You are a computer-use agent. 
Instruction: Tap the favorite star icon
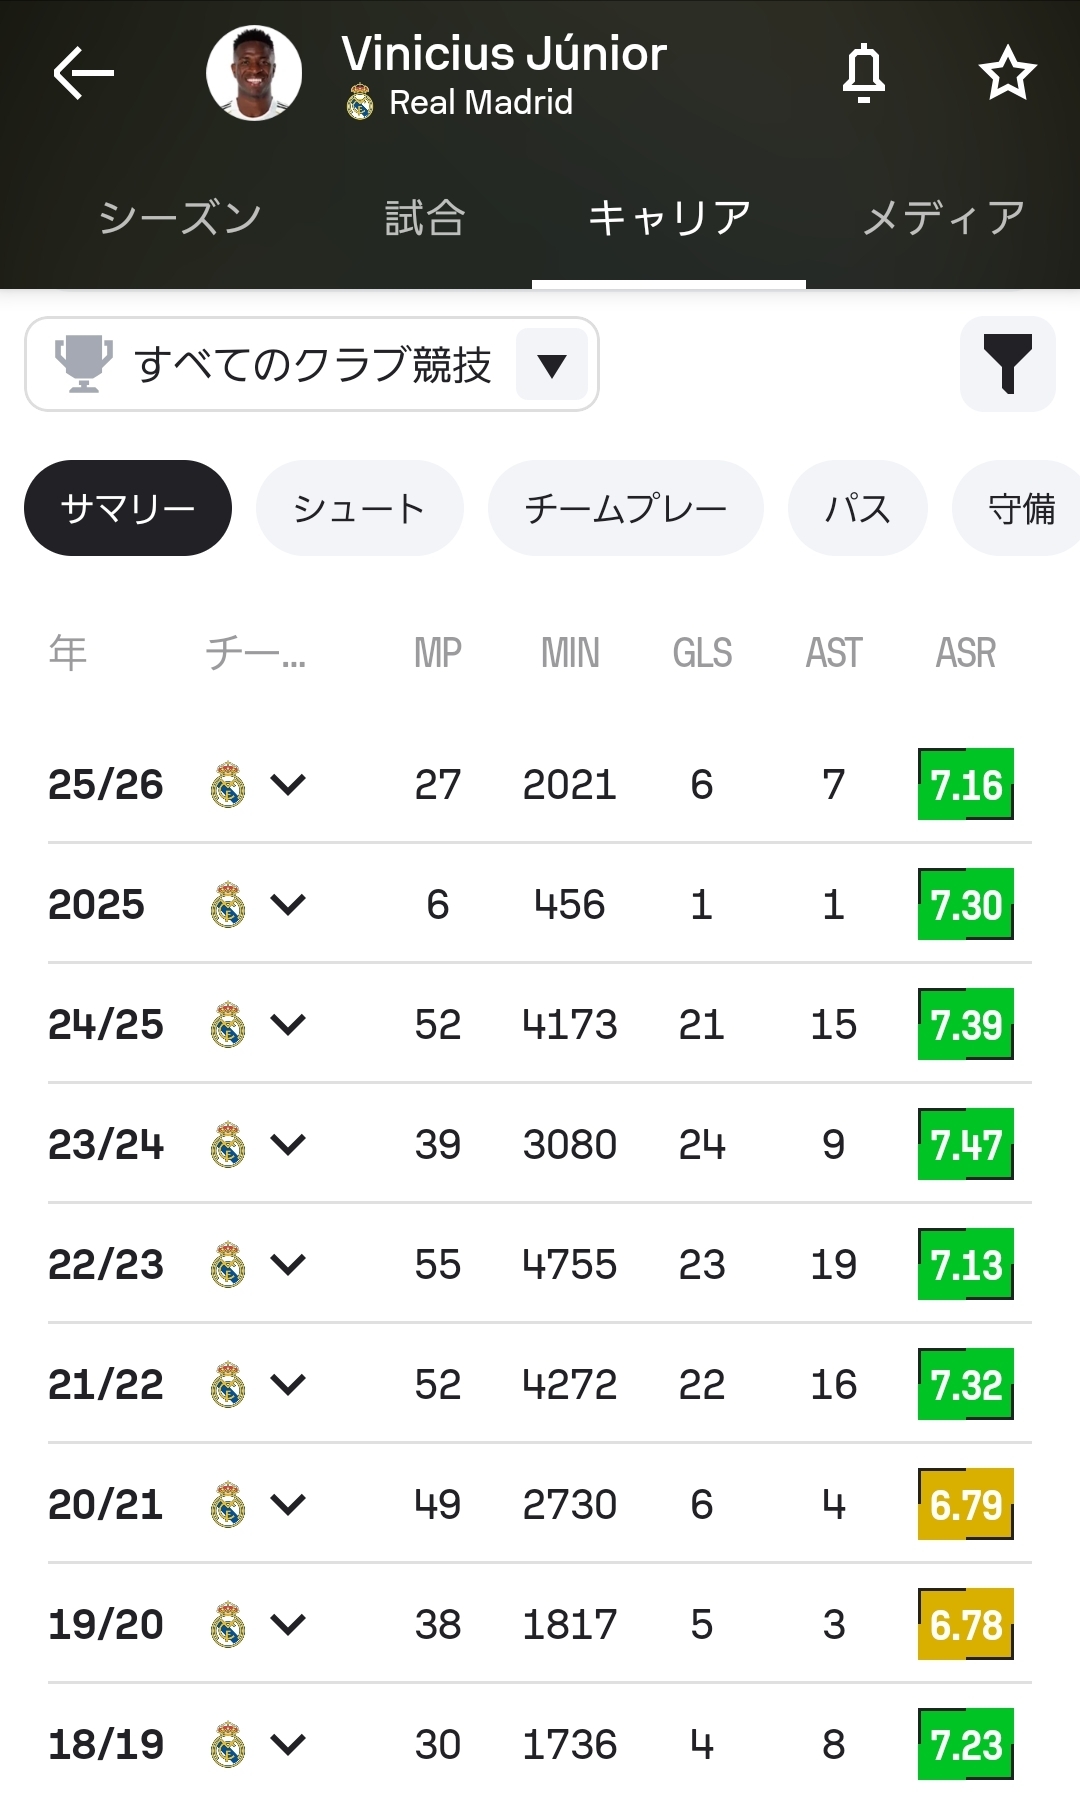1007,73
